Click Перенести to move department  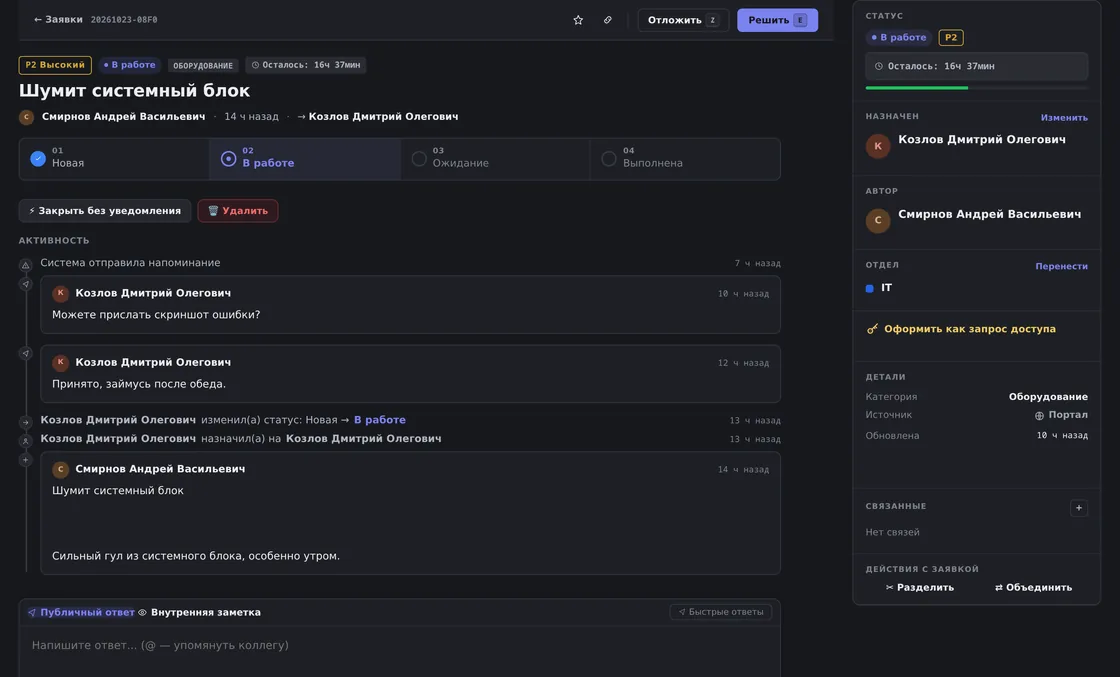1061,266
